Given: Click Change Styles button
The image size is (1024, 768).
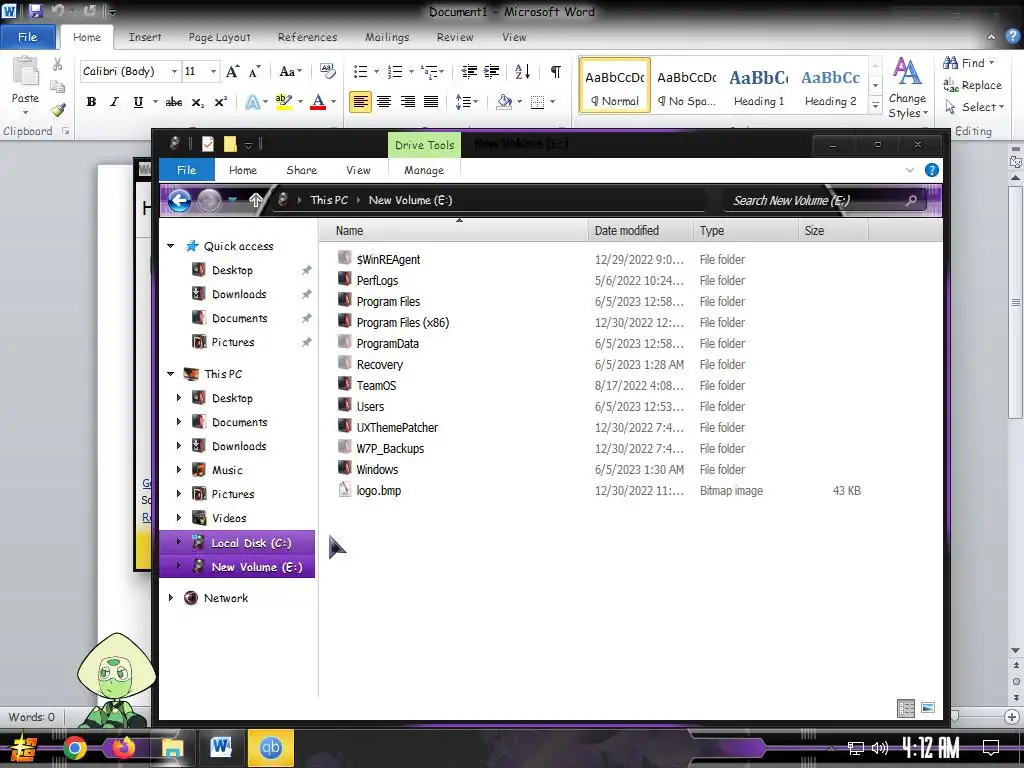Looking at the screenshot, I should click(x=907, y=86).
